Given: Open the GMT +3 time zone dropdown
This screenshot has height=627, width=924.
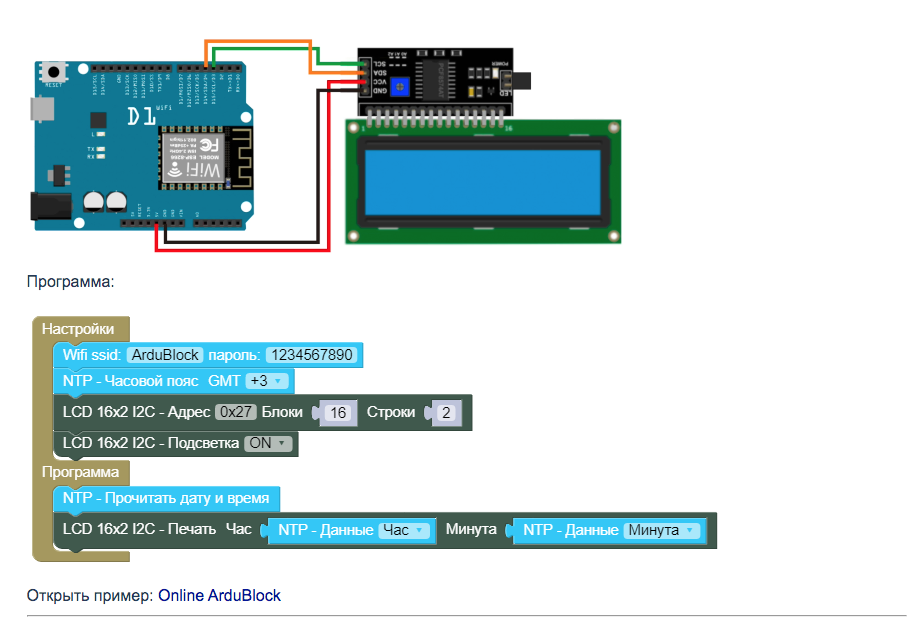Looking at the screenshot, I should [x=267, y=381].
